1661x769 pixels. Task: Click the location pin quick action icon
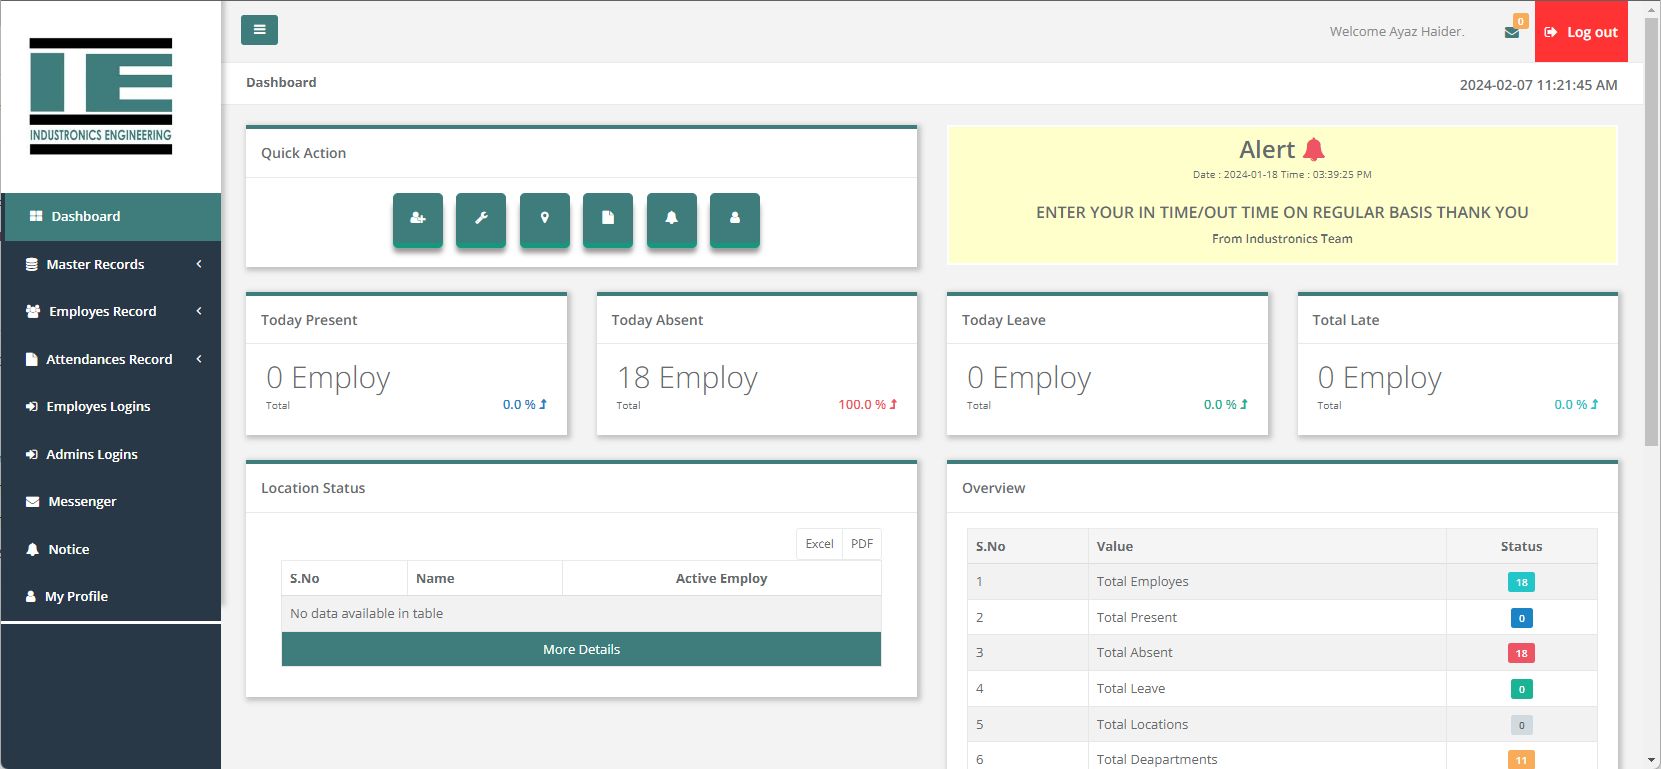tap(545, 219)
